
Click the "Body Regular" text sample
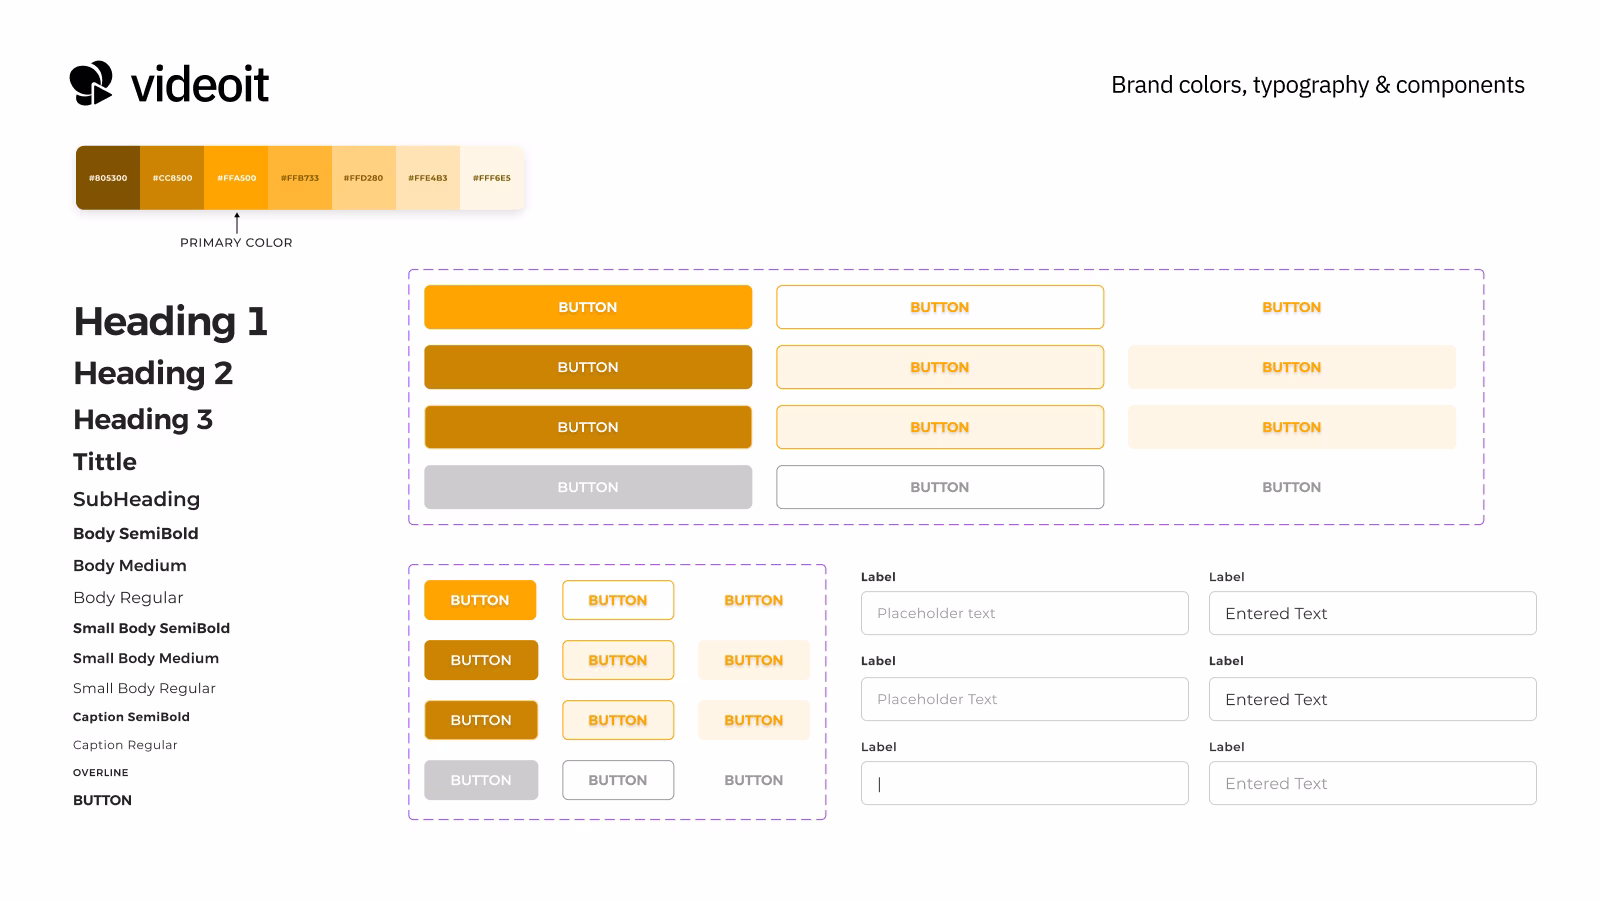click(128, 598)
